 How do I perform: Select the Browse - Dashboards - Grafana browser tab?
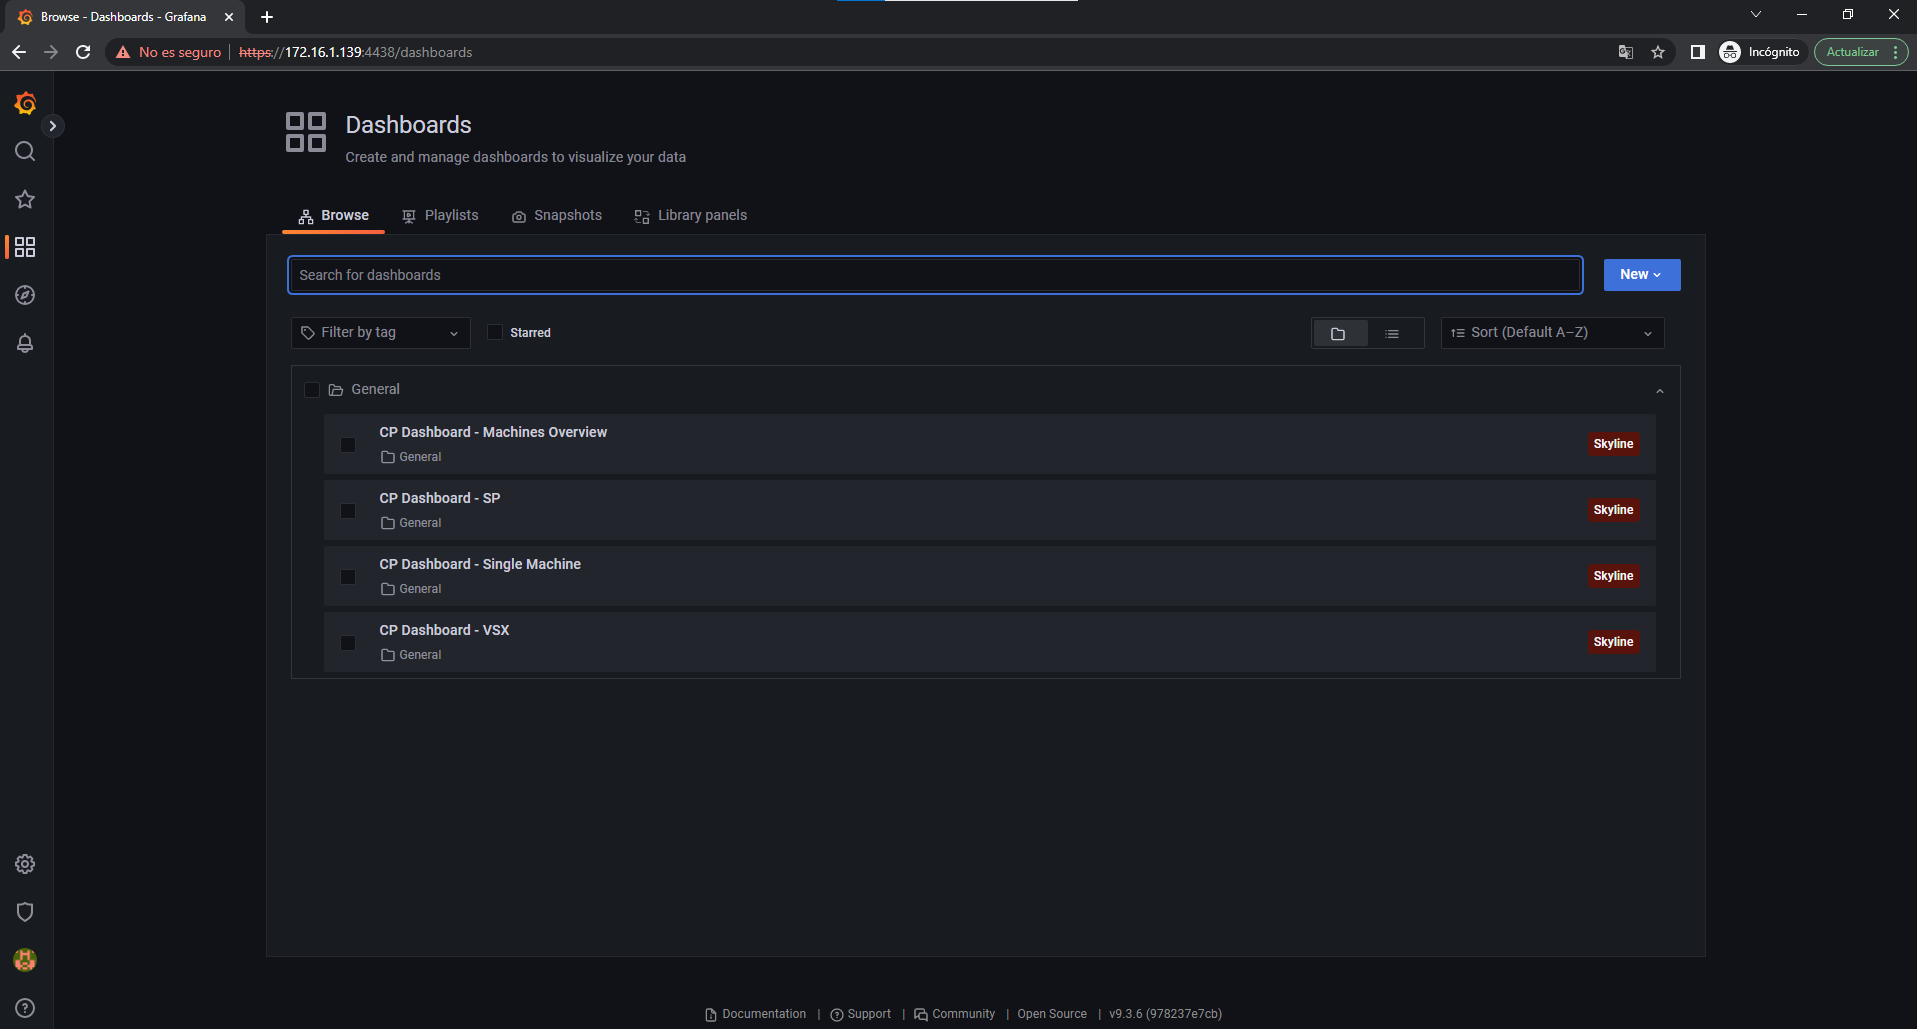[123, 17]
